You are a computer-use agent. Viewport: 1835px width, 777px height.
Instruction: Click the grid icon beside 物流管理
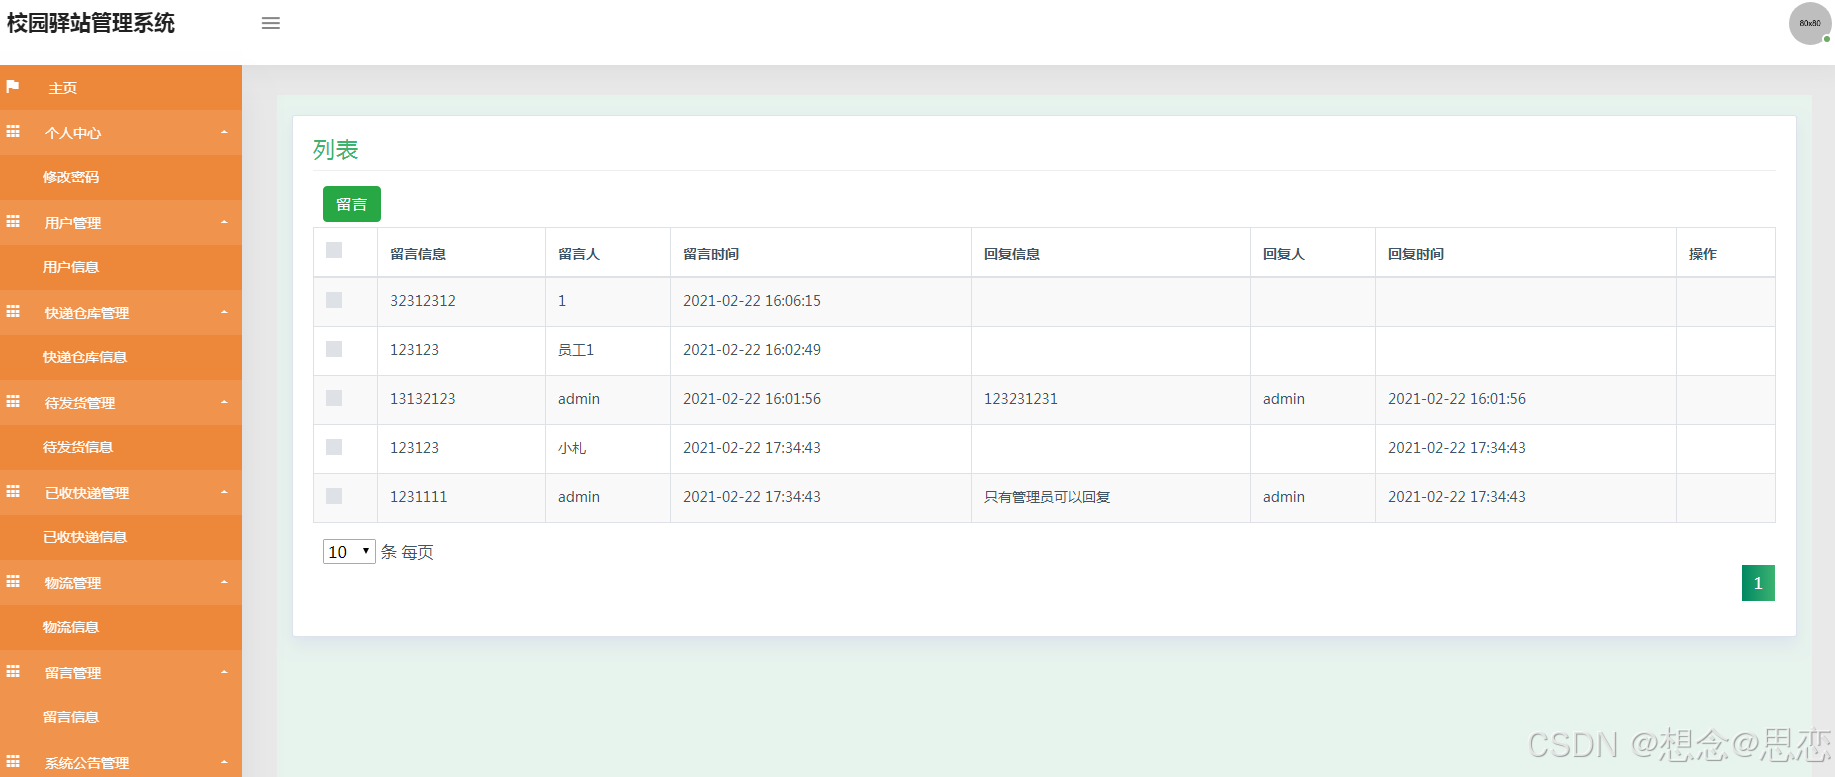(13, 582)
